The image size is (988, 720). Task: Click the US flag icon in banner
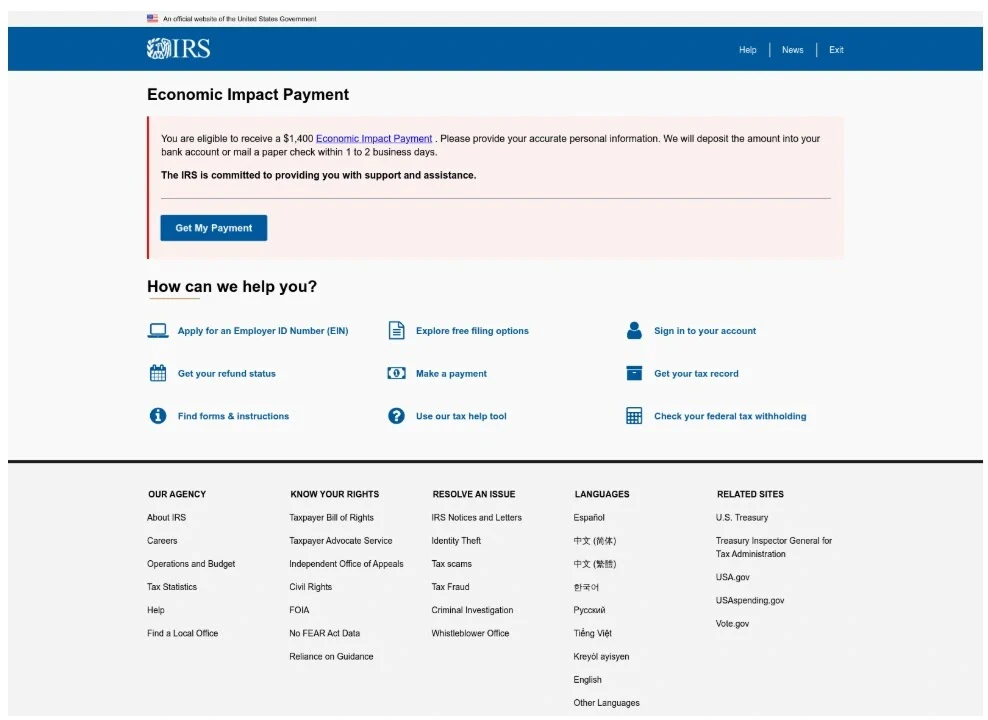152,18
